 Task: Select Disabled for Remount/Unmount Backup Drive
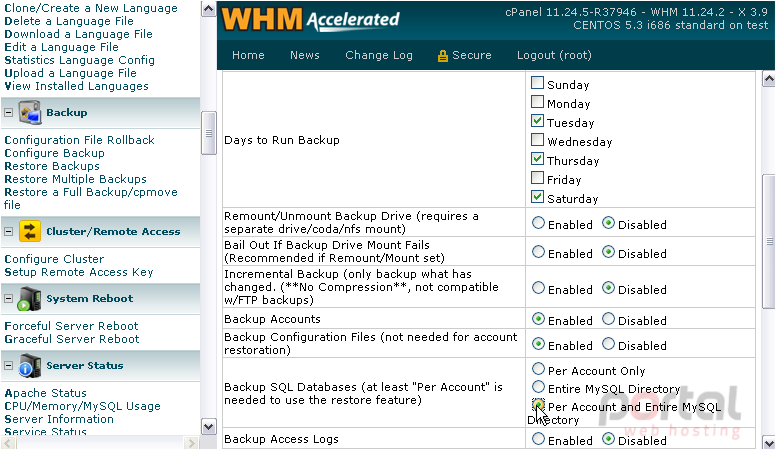(x=608, y=223)
